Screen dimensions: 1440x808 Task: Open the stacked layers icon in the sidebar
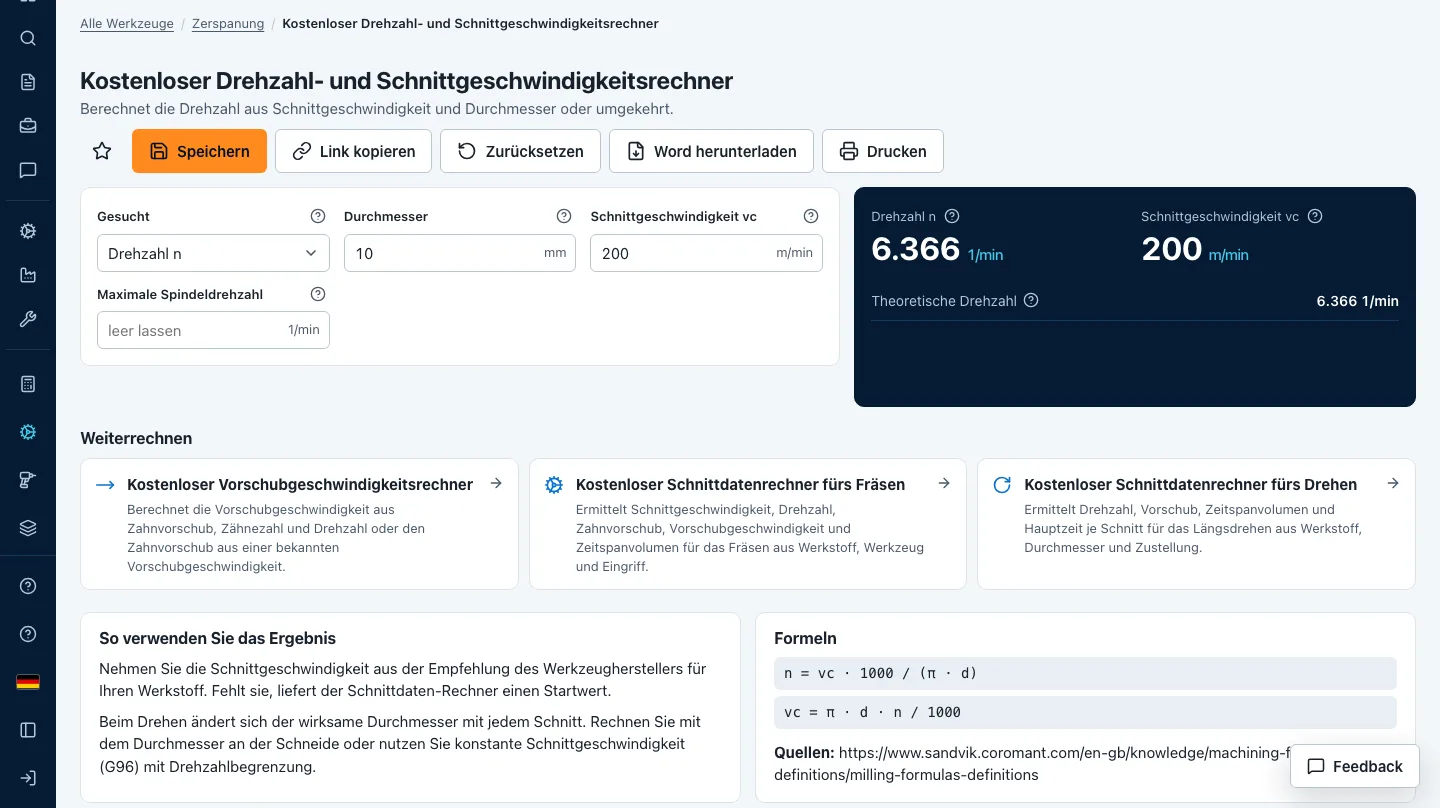[x=28, y=528]
